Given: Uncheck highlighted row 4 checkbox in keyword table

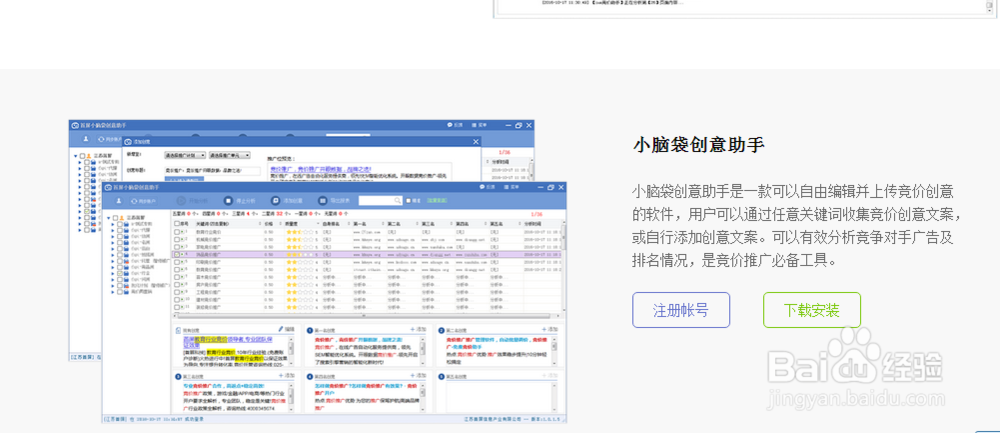Looking at the screenshot, I should 177,254.
